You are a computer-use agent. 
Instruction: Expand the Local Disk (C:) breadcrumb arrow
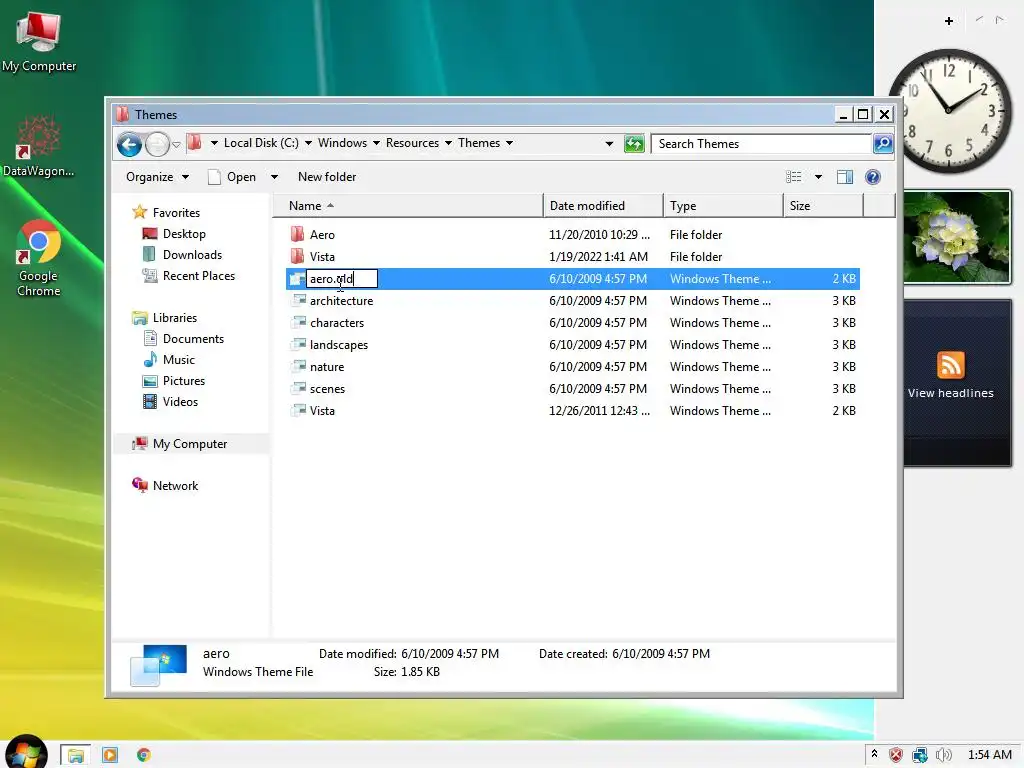[308, 143]
